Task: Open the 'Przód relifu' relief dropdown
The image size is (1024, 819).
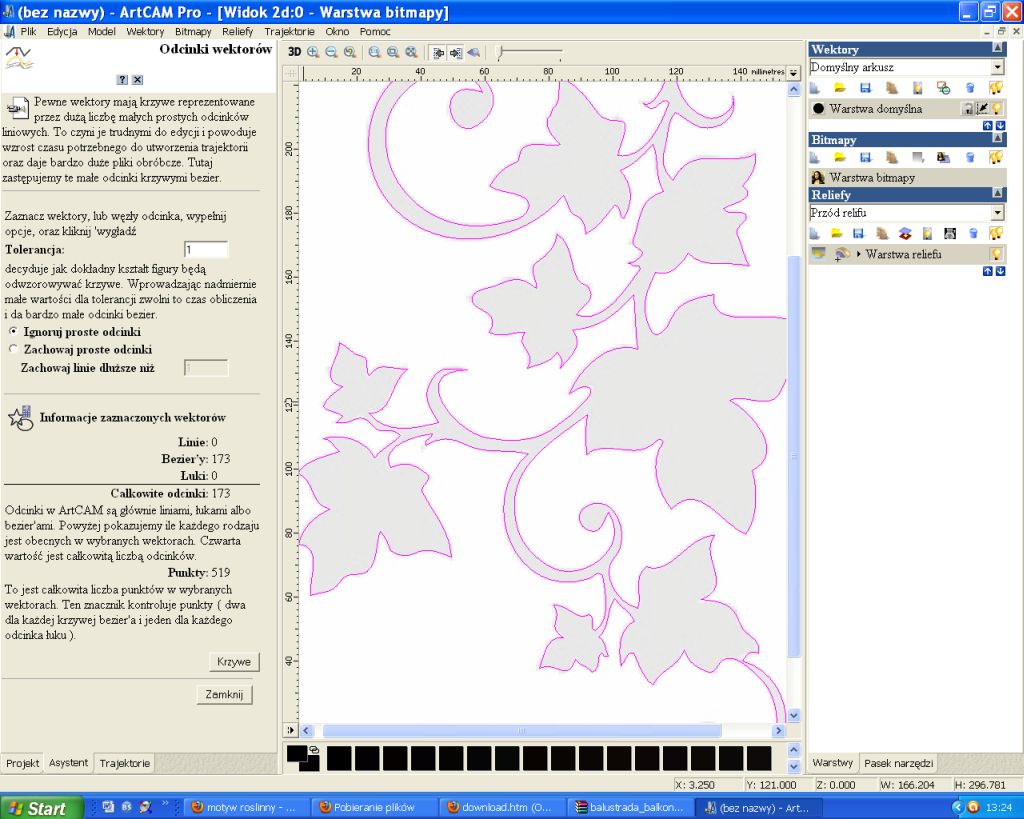Action: pyautogui.click(x=997, y=213)
